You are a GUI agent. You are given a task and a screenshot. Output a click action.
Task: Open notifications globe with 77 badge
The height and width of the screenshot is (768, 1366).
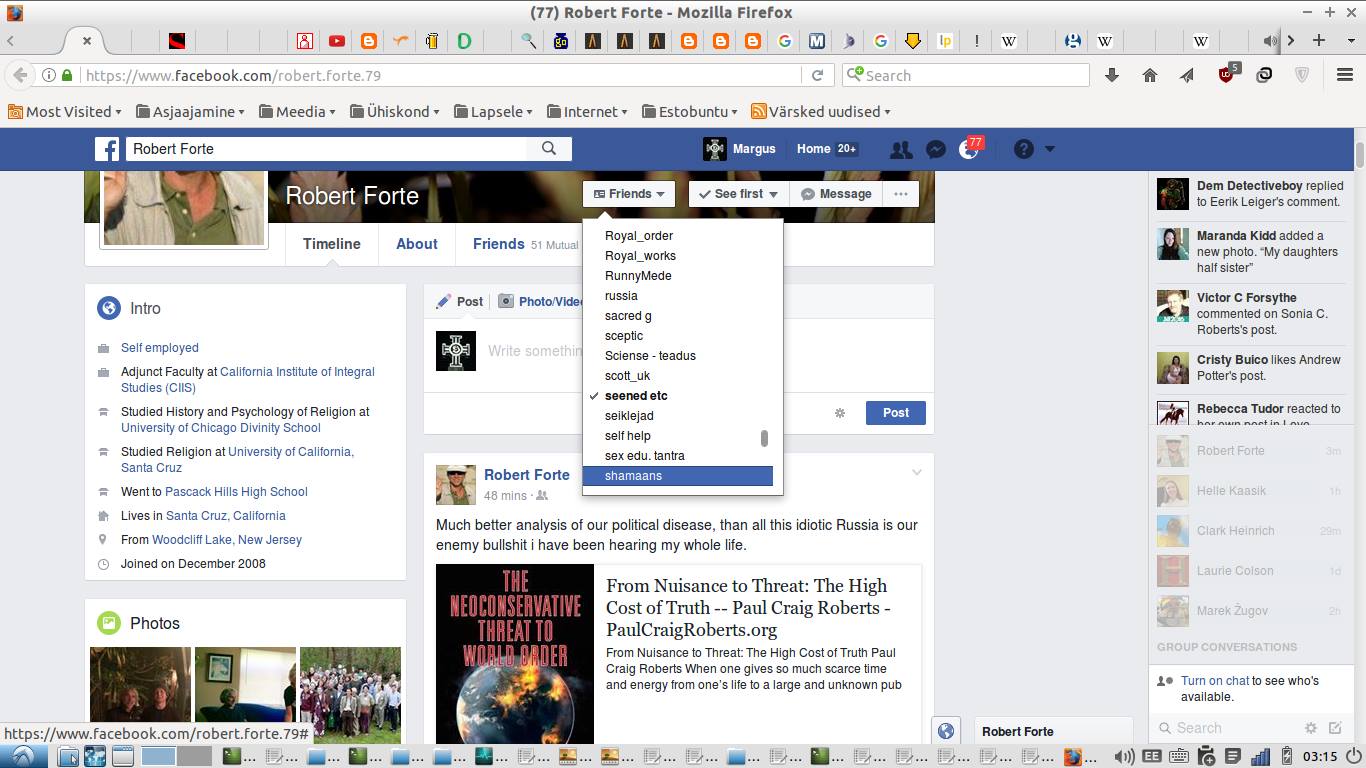coord(969,149)
